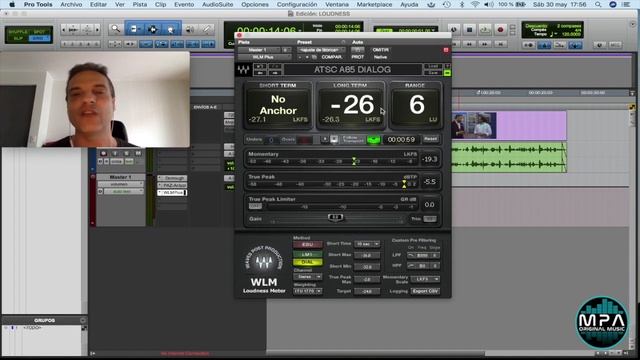
Task: Open the Short Time dropdown
Action: (x=367, y=244)
